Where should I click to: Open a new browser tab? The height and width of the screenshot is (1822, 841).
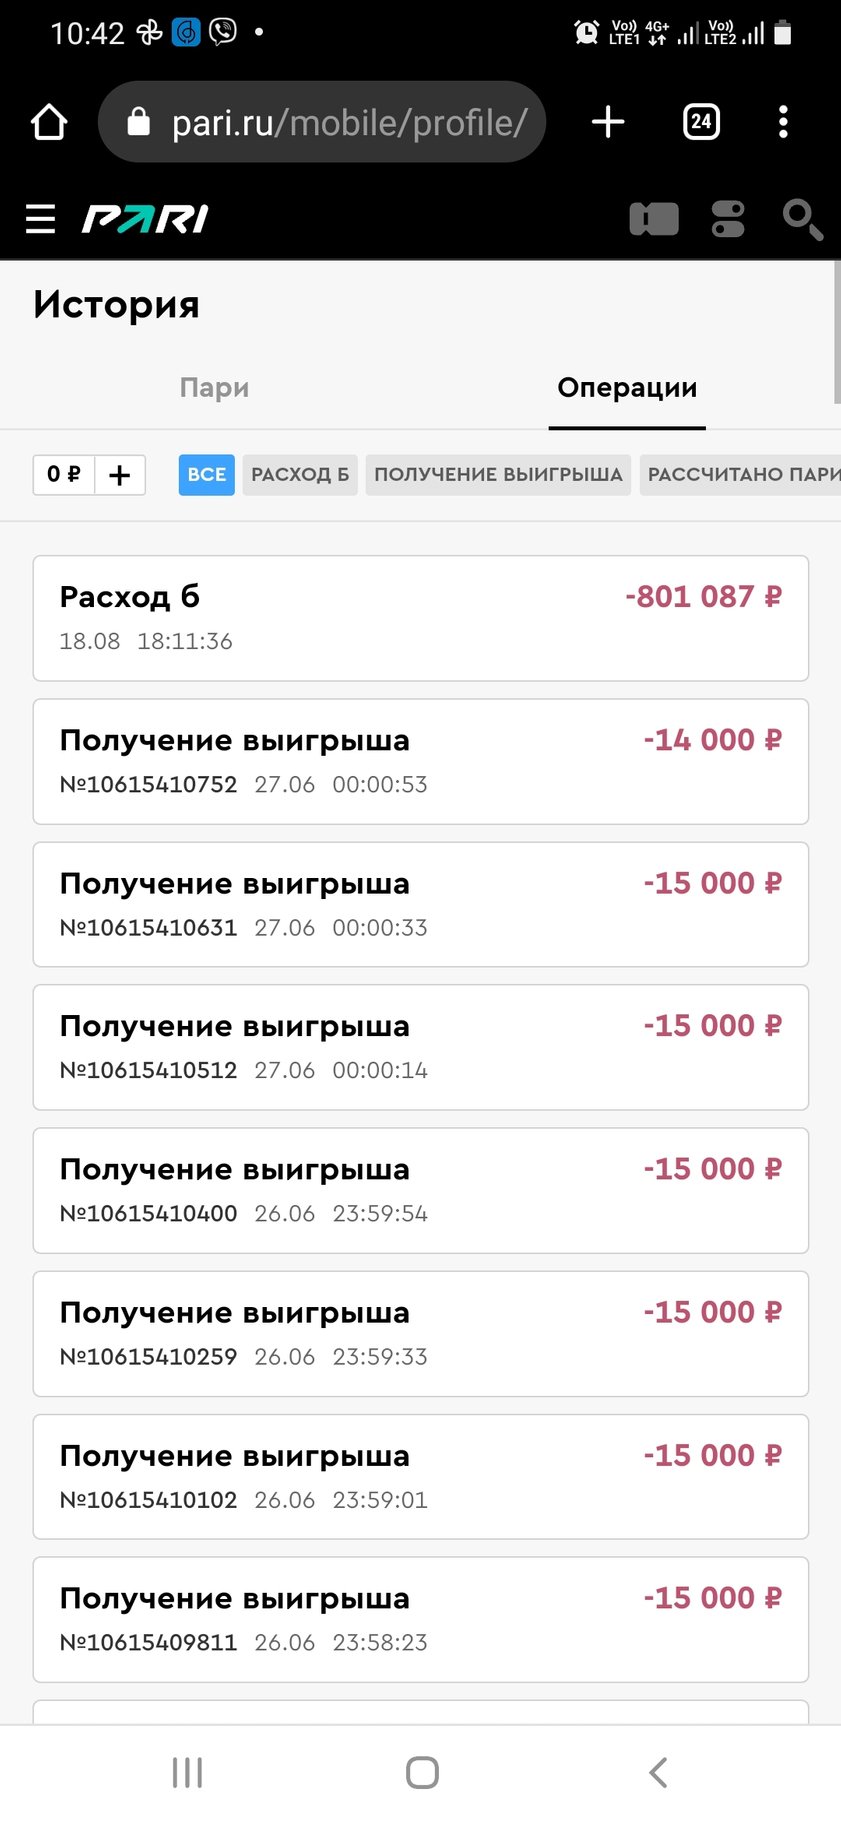coord(608,122)
